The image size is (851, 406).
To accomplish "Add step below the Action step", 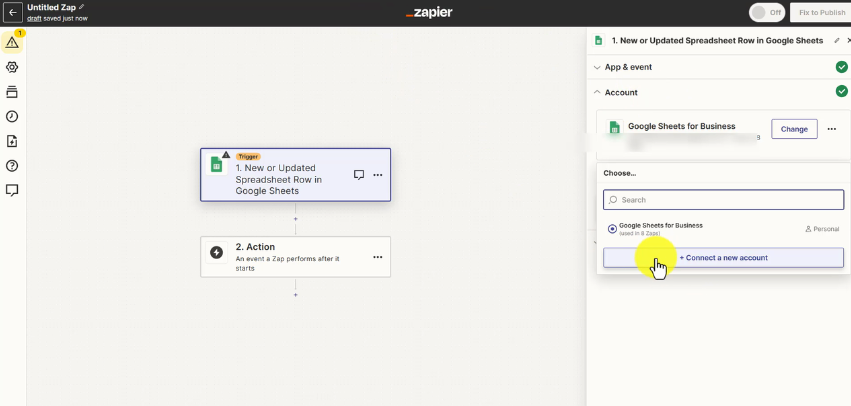I will point(296,295).
